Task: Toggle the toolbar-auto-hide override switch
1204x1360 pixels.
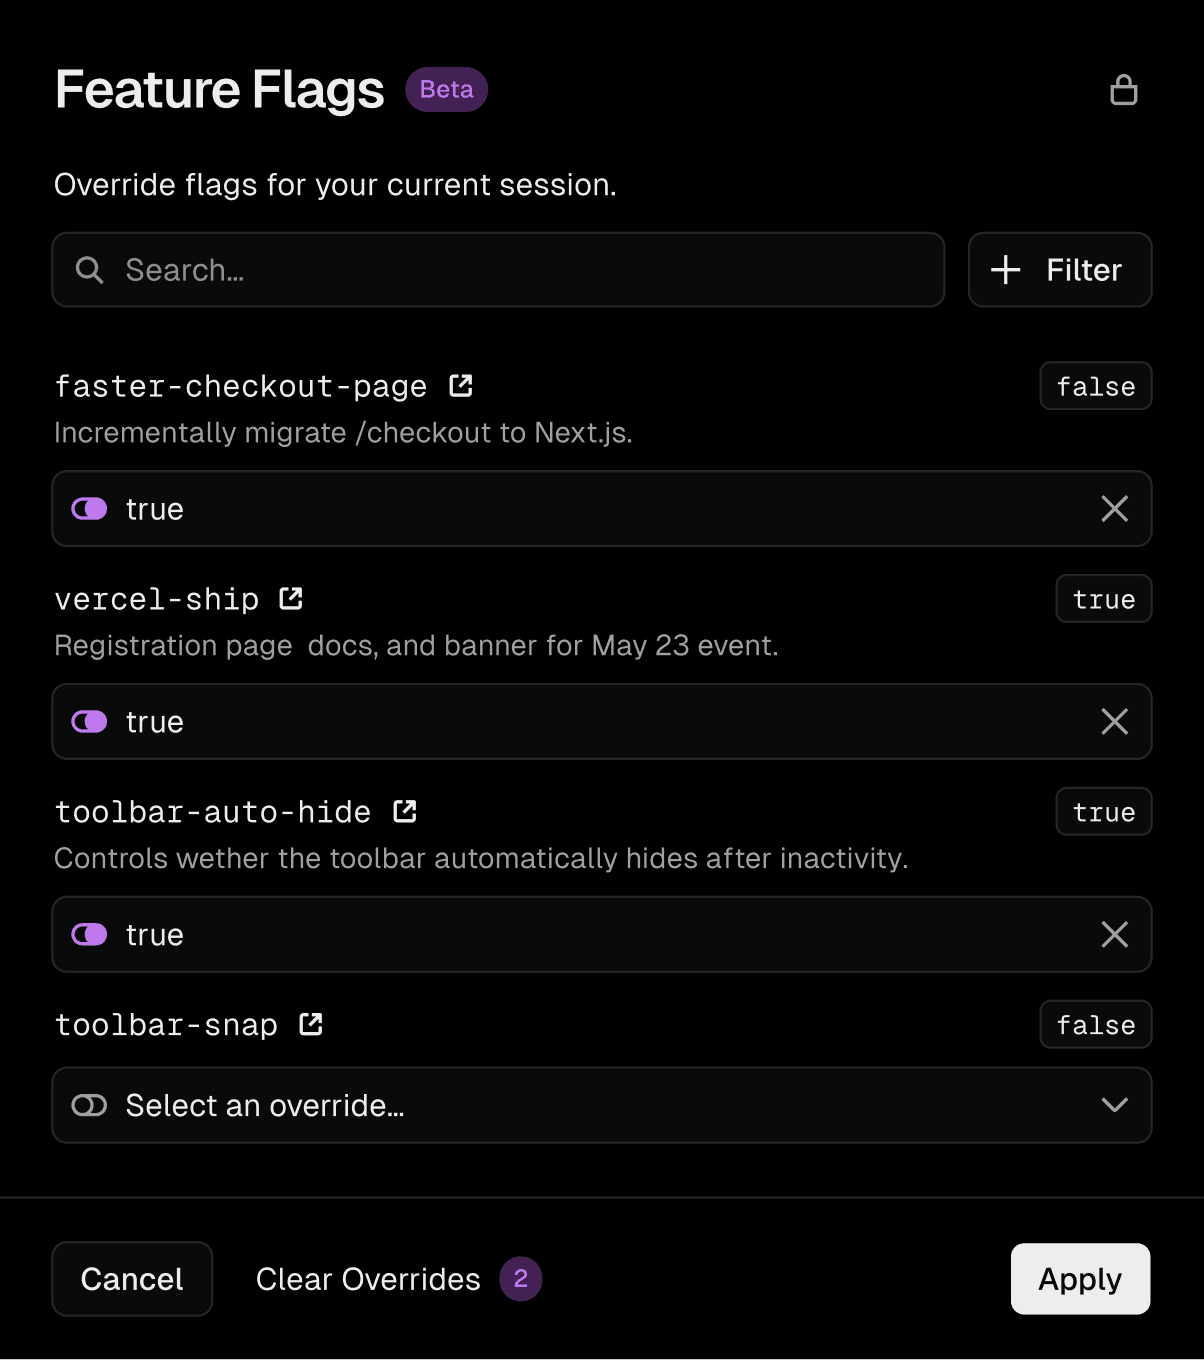Action: click(x=89, y=934)
